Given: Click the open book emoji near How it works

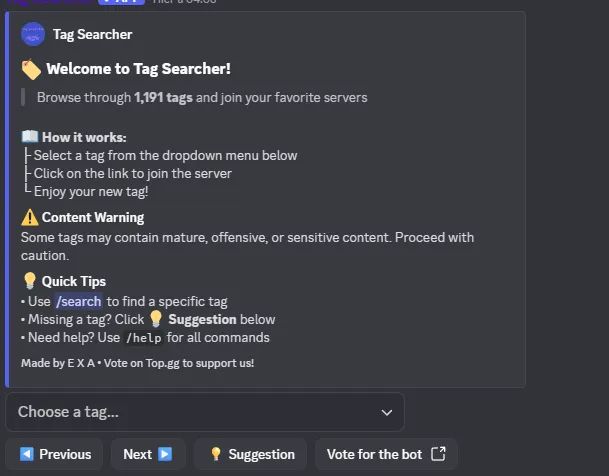Looking at the screenshot, I should point(30,137).
